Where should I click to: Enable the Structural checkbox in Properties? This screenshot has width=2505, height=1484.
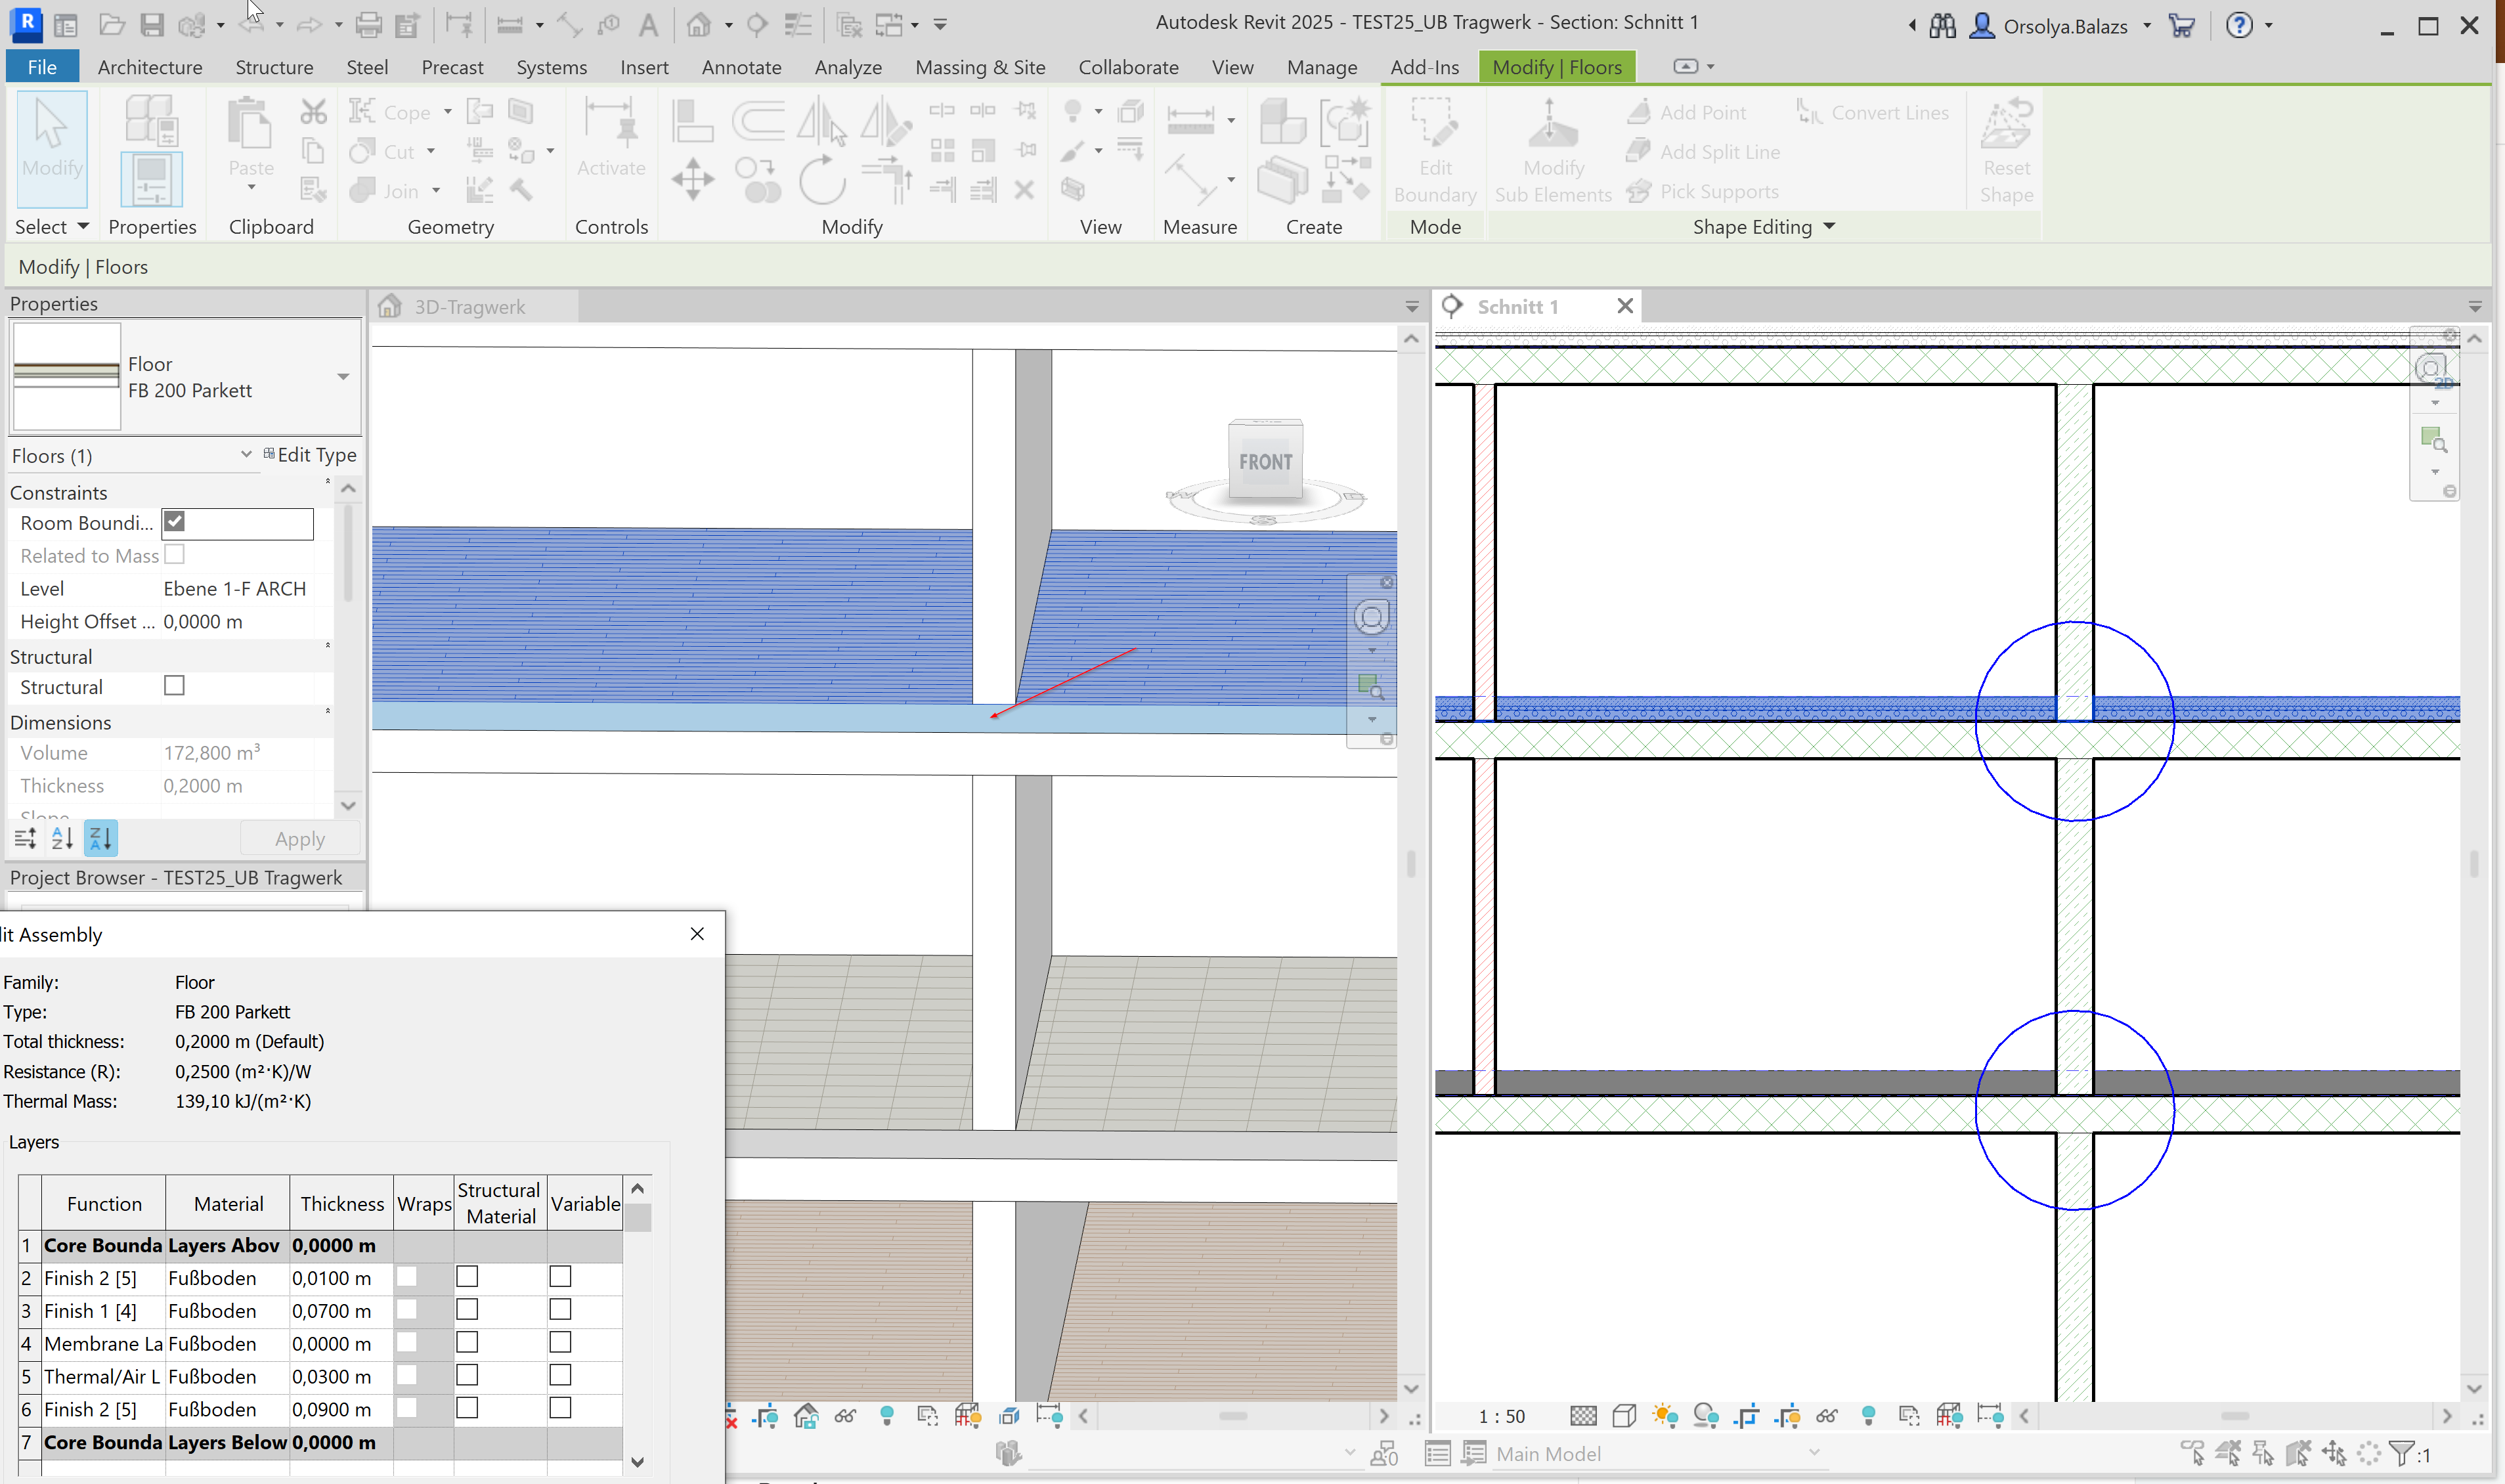click(175, 686)
